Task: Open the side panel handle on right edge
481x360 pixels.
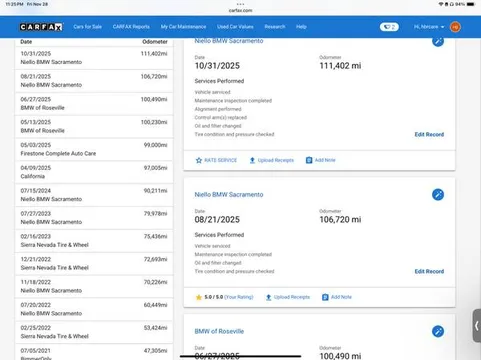Action: pos(477,326)
